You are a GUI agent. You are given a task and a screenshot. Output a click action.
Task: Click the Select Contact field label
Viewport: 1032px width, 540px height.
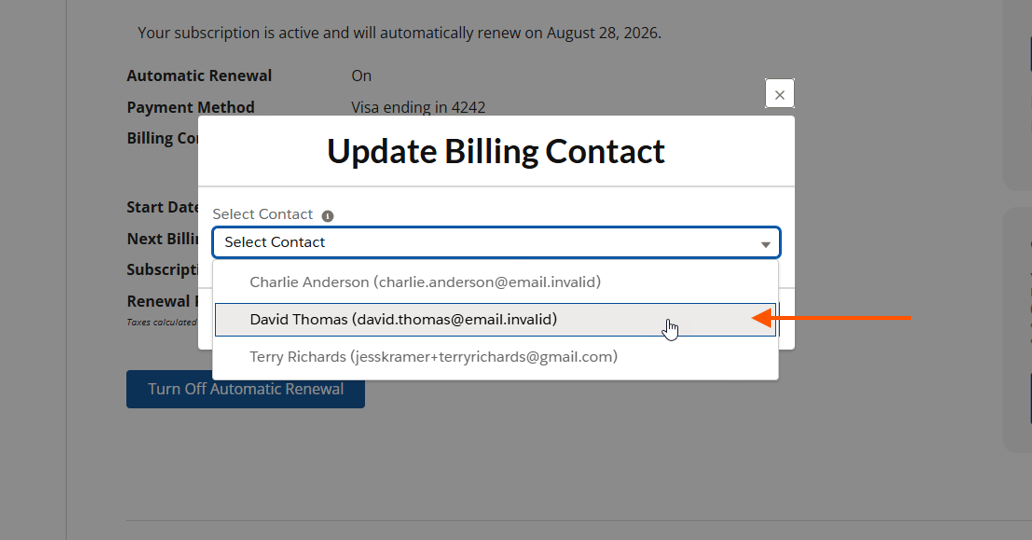pos(263,214)
